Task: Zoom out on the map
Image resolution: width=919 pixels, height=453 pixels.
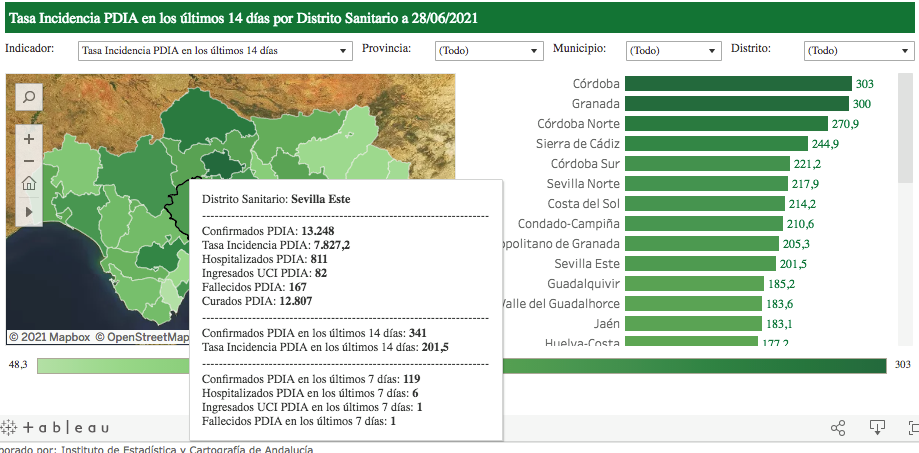Action: point(29,161)
